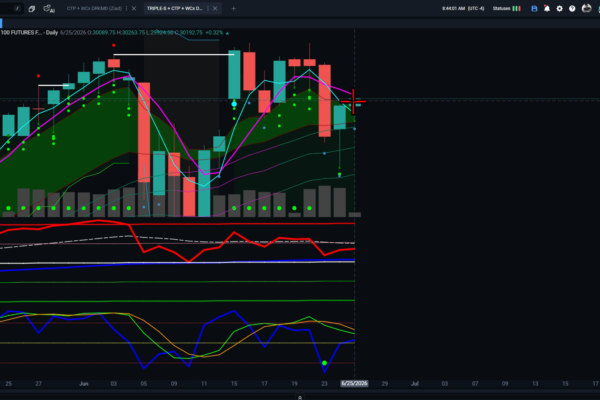Image resolution: width=600 pixels, height=400 pixels.
Task: Click the stacked windows layout icon
Action: [32, 8]
